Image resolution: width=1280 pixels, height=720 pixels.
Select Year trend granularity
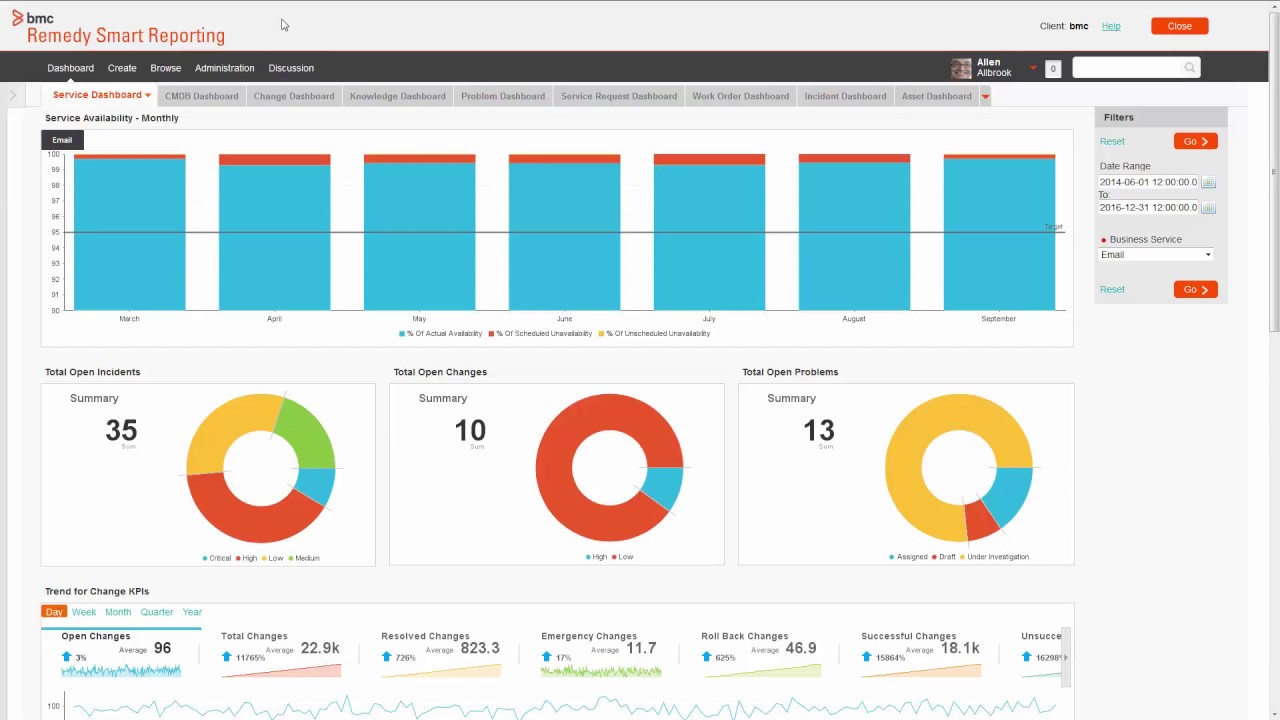tap(192, 612)
